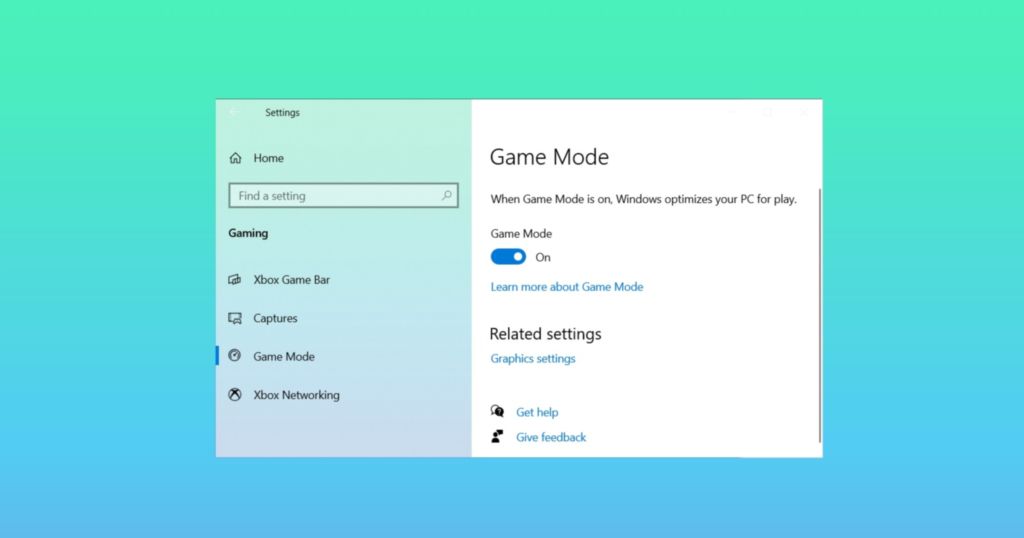Screen dimensions: 1024x538
Task: Turn off the Game Mode toggle switch
Action: (x=508, y=257)
